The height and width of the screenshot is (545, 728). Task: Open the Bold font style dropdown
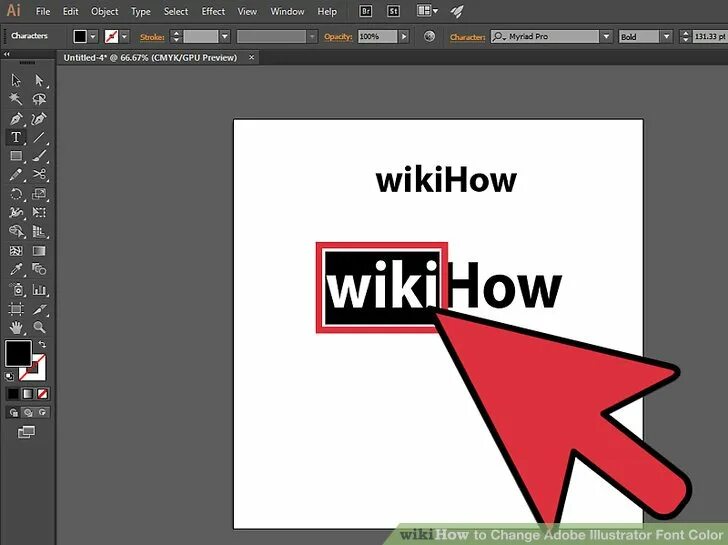[x=667, y=36]
